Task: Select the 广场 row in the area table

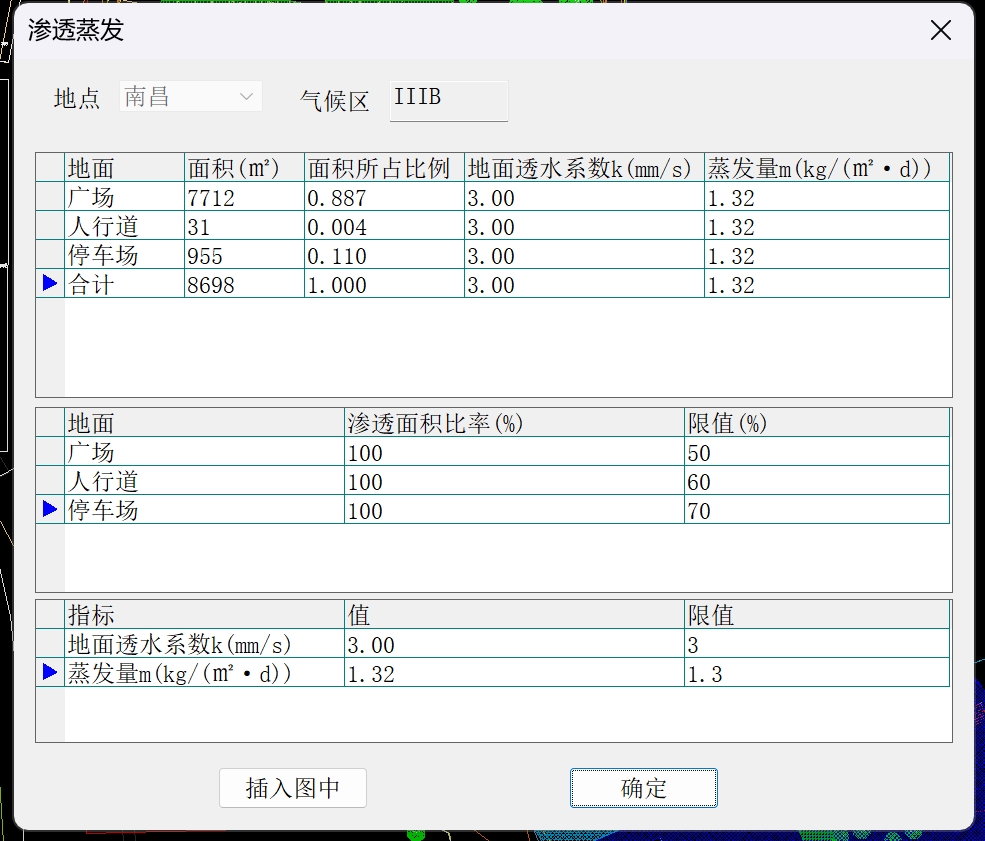Action: click(124, 197)
